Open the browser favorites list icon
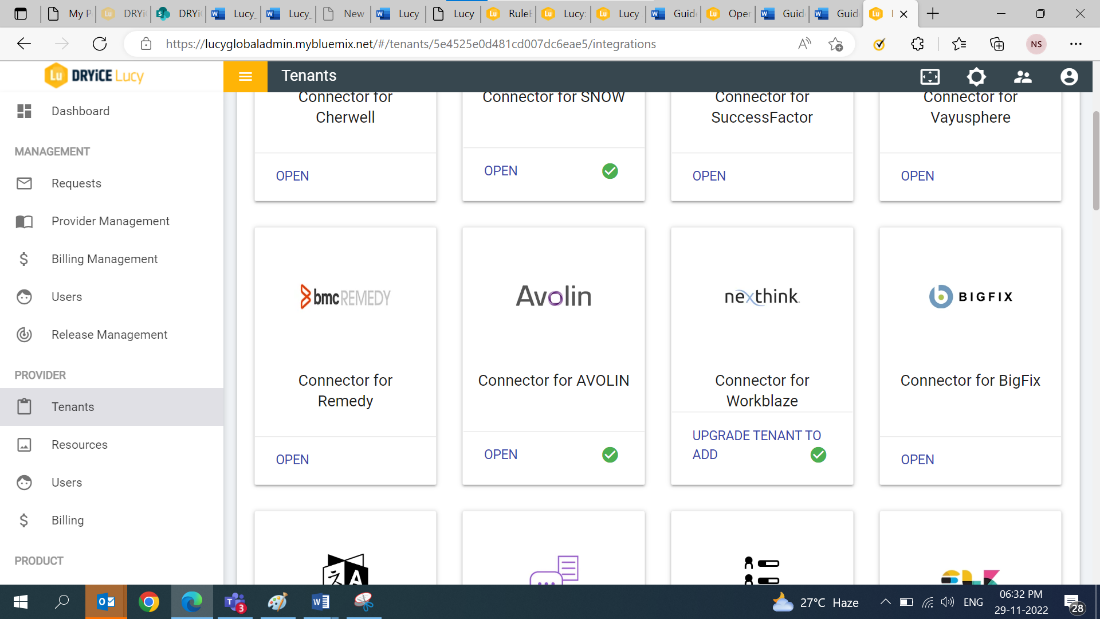 (958, 44)
